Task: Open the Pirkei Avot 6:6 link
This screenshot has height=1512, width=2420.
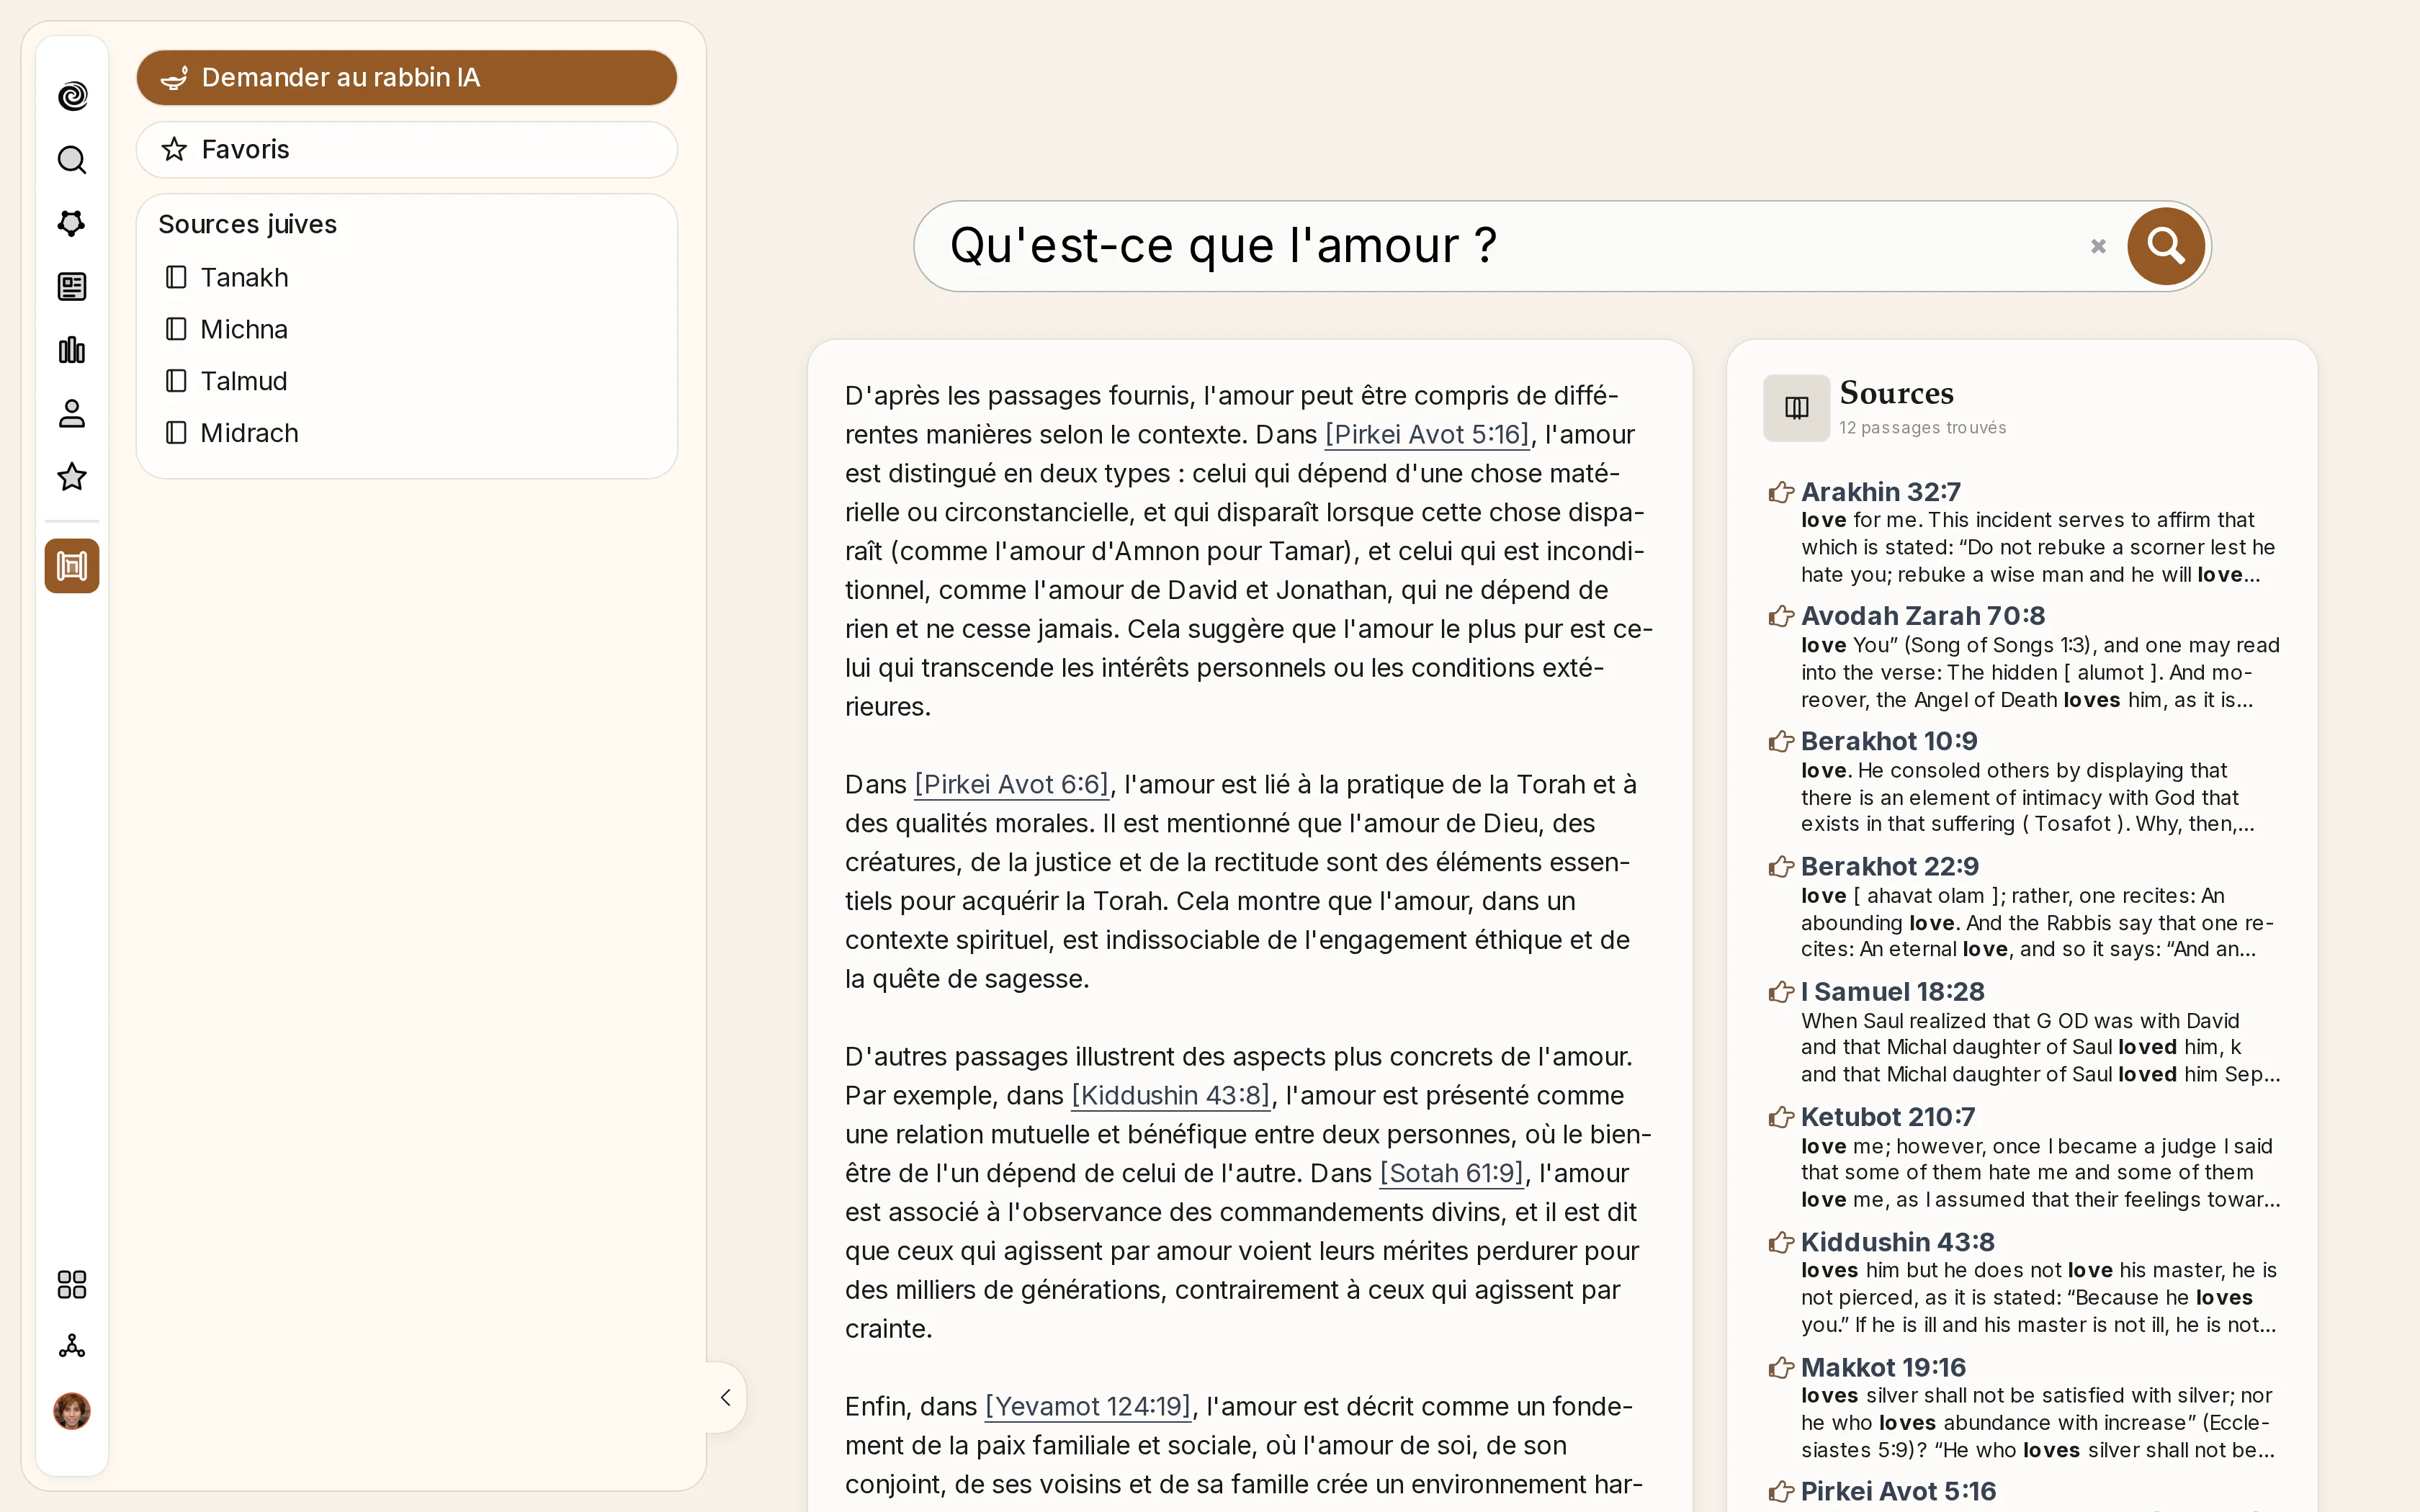Action: 1012,785
